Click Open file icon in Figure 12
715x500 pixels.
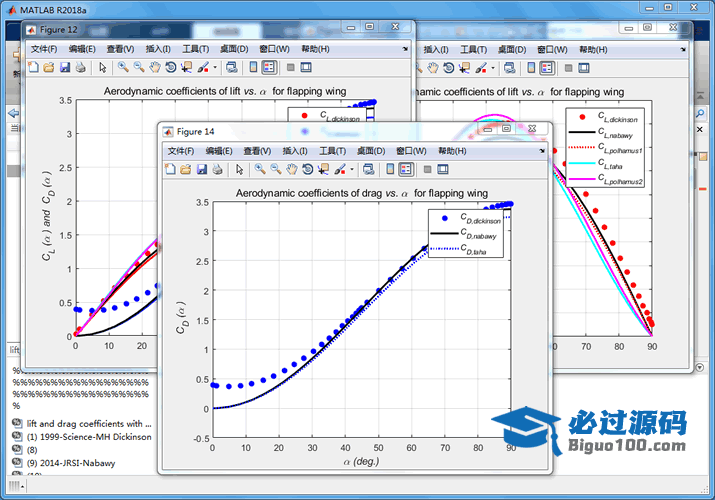[49, 67]
